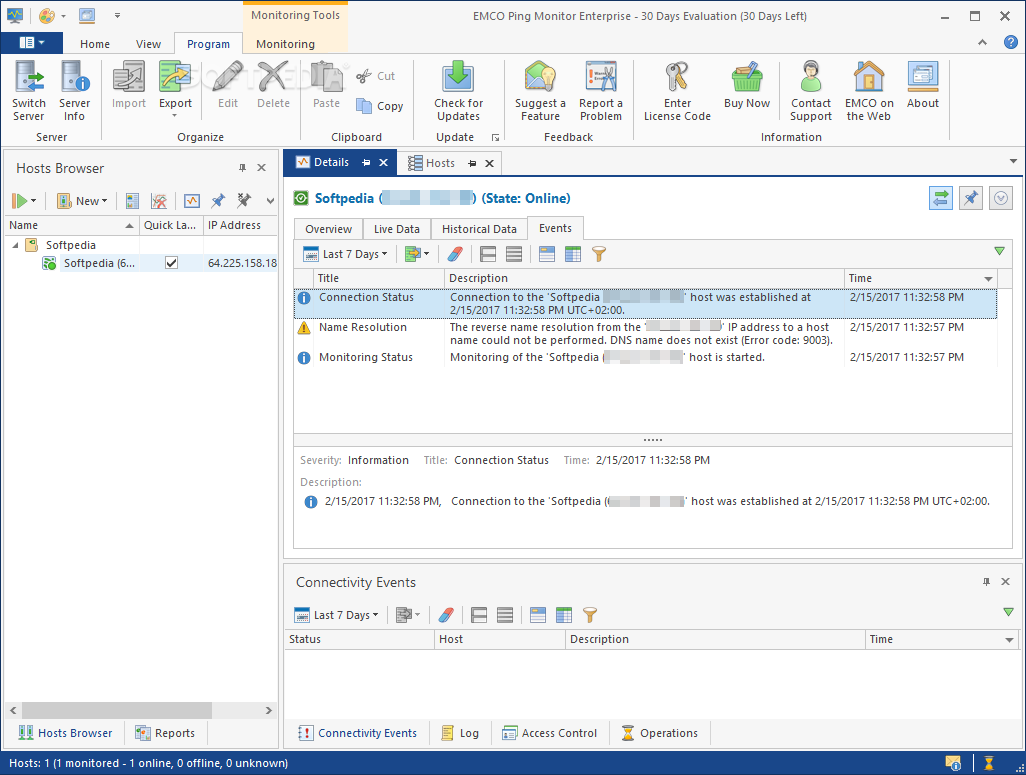Open the Monitoring ribbon tab
Image resolution: width=1026 pixels, height=775 pixels.
(x=285, y=44)
